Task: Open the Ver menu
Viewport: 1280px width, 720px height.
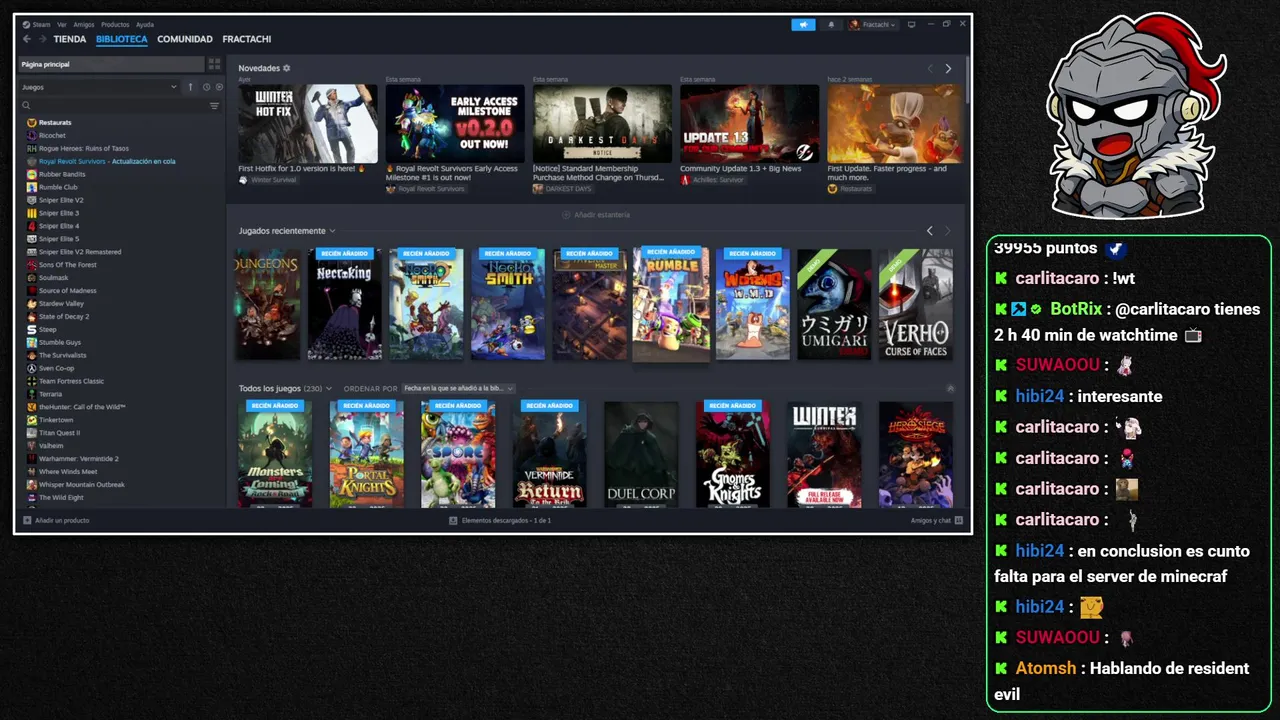Action: click(x=62, y=24)
